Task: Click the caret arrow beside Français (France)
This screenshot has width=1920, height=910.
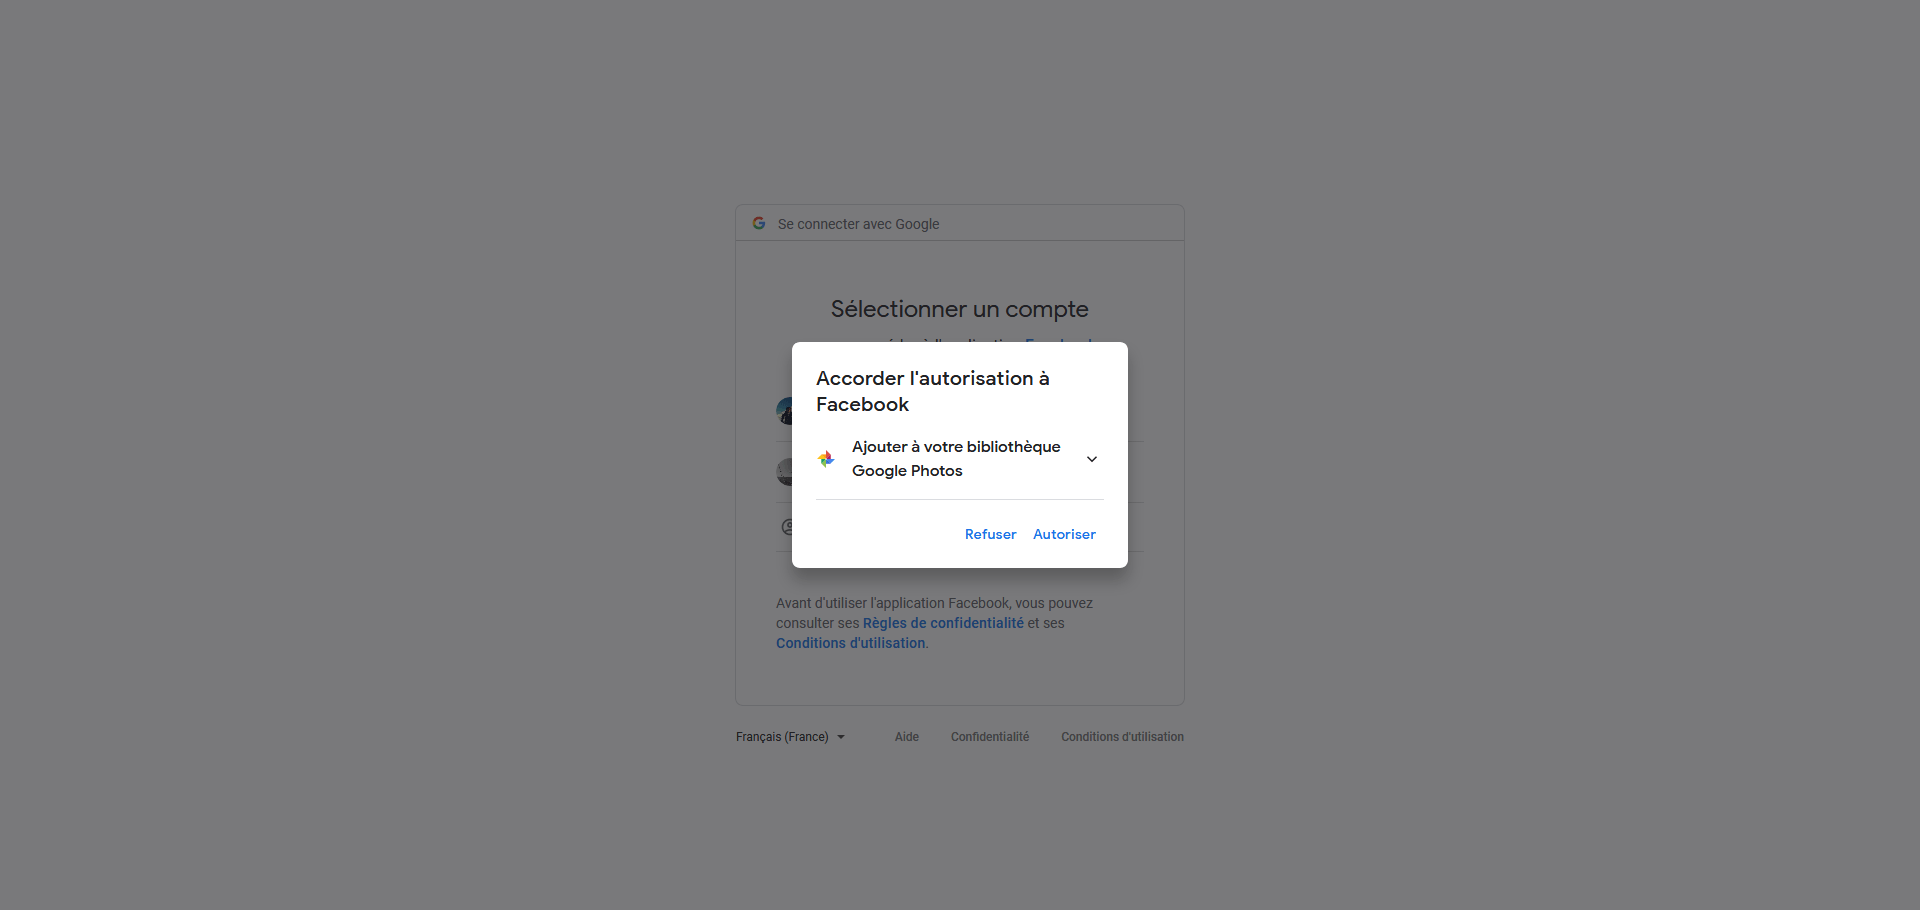Action: 841,737
